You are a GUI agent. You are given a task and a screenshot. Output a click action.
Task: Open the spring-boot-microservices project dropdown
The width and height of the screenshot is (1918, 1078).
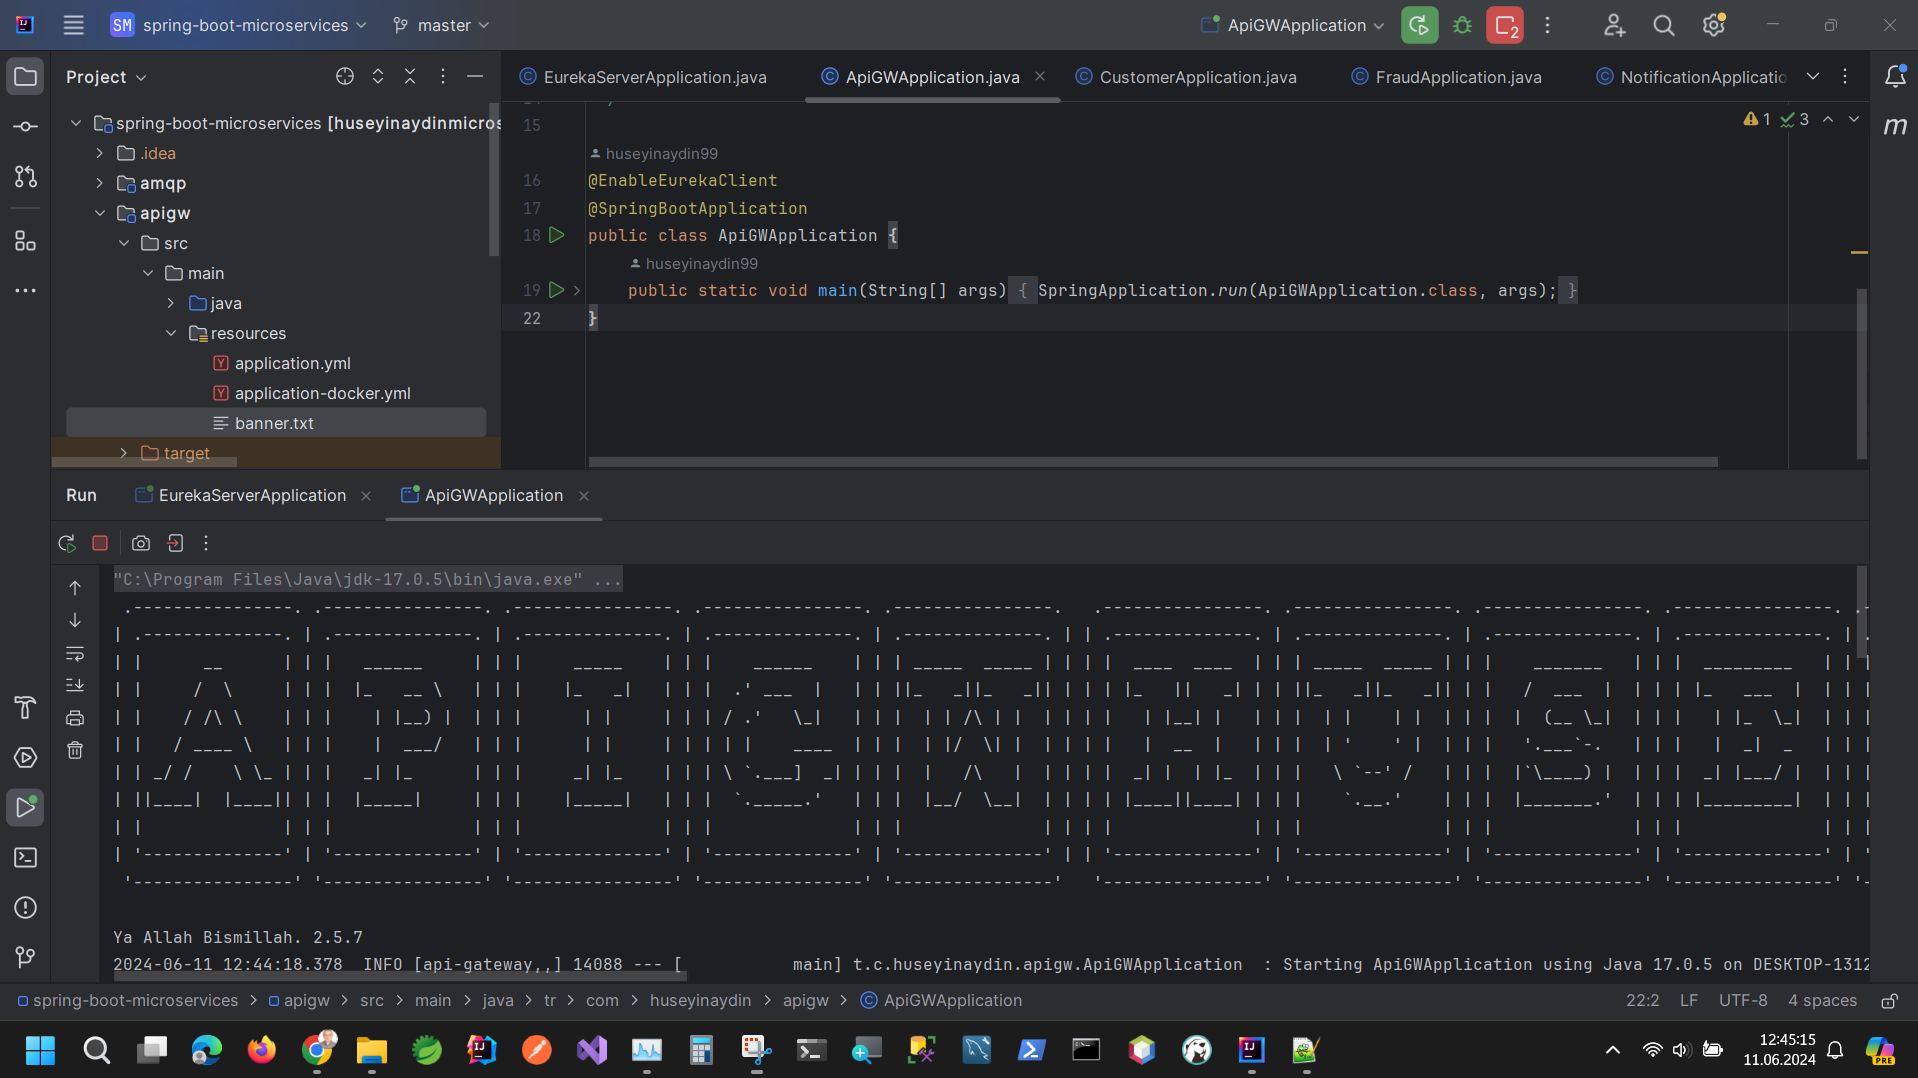[238, 25]
